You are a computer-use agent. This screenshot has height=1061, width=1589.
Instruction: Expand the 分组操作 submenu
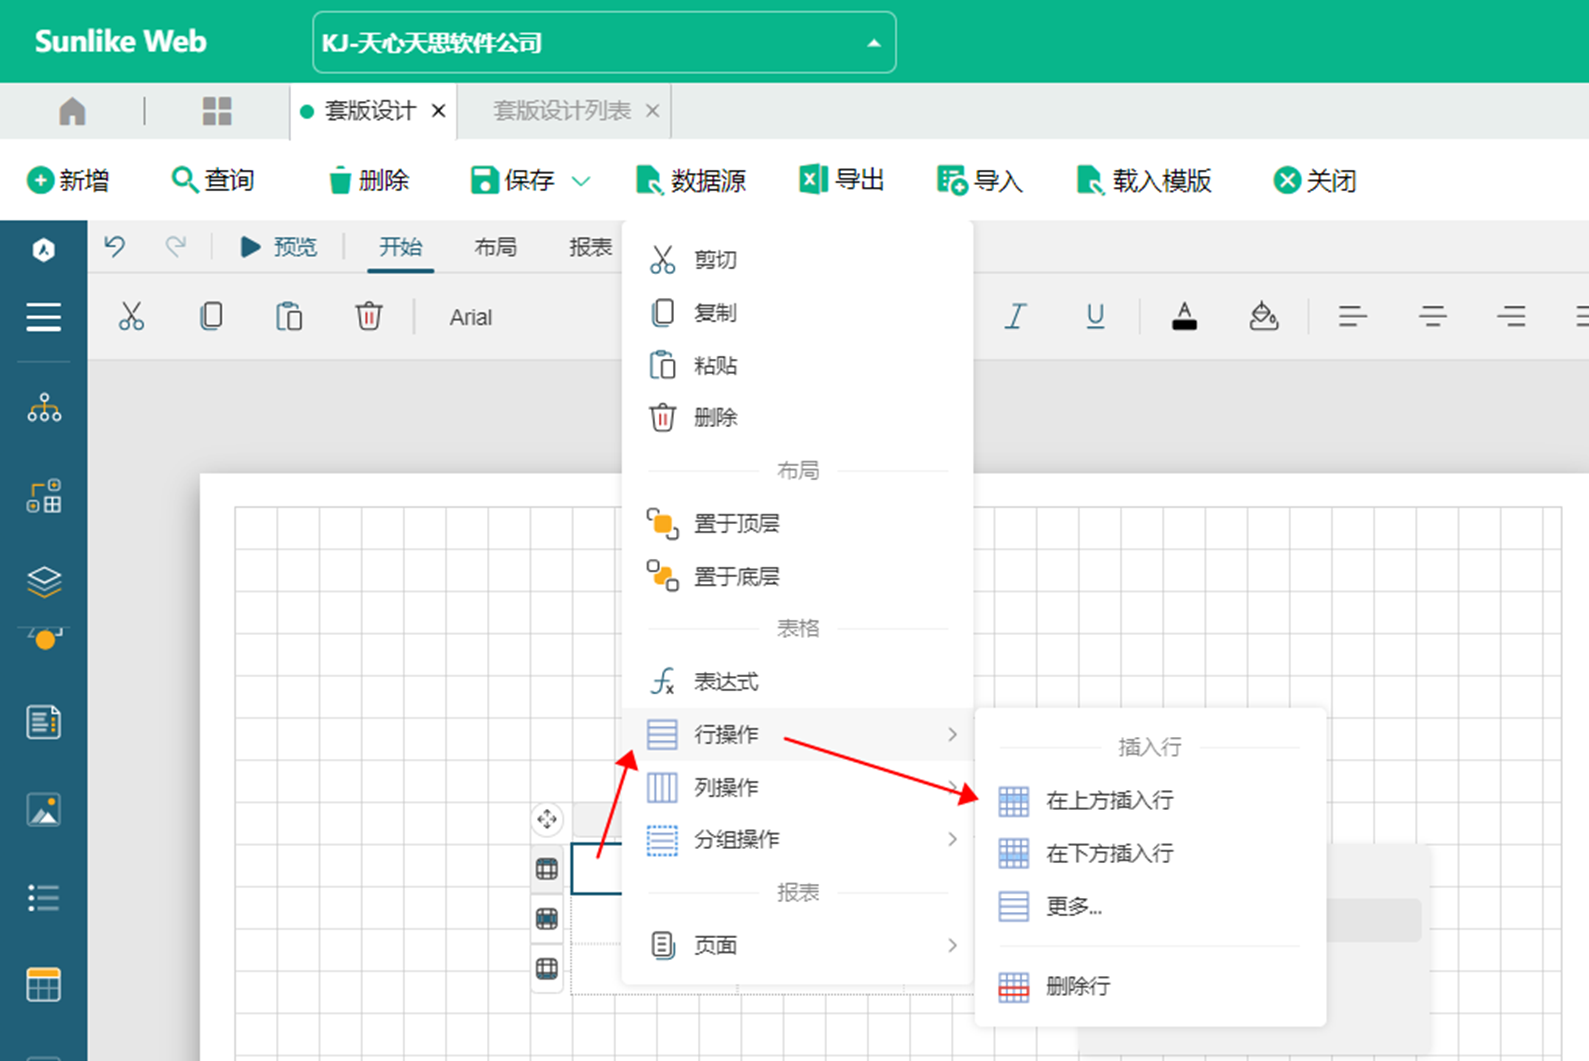(x=797, y=840)
